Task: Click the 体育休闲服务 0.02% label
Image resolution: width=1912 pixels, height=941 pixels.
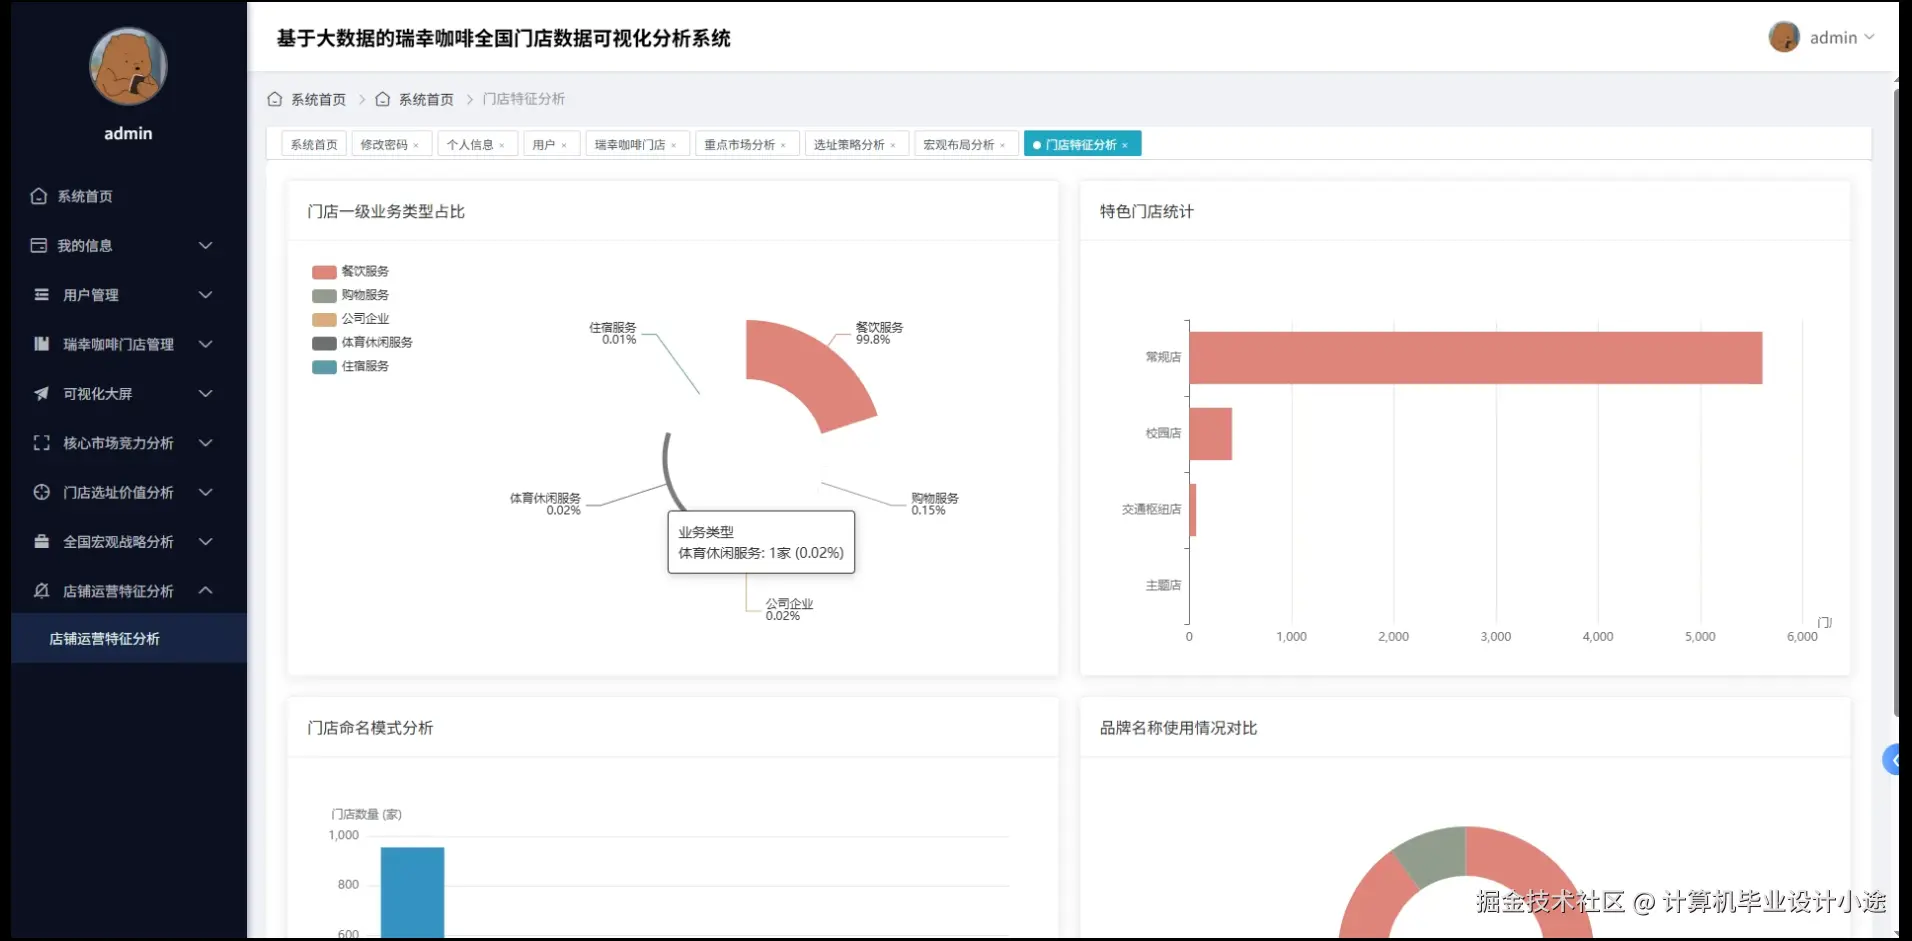Action: click(x=545, y=504)
